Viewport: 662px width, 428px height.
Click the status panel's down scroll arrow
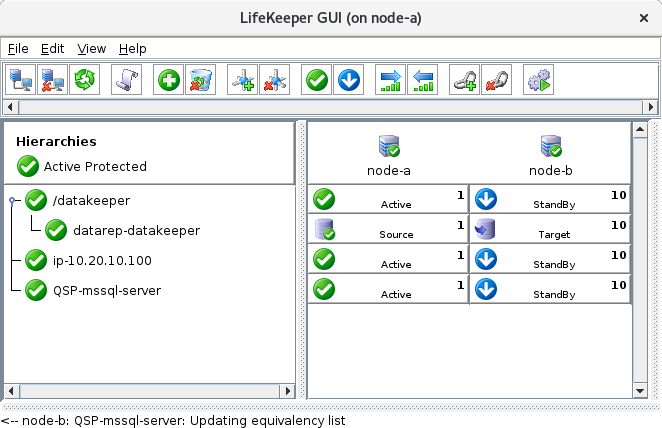point(640,389)
